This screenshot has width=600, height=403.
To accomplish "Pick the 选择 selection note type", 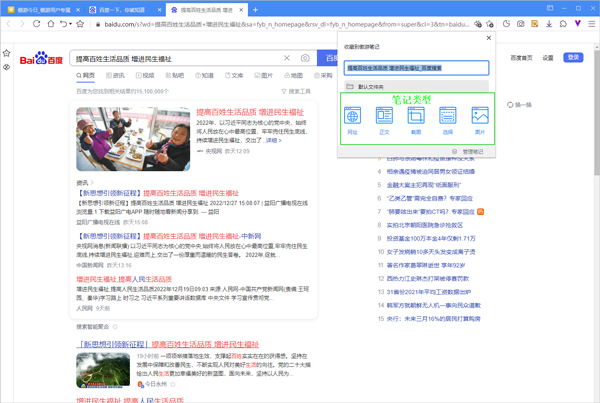I will pos(448,119).
